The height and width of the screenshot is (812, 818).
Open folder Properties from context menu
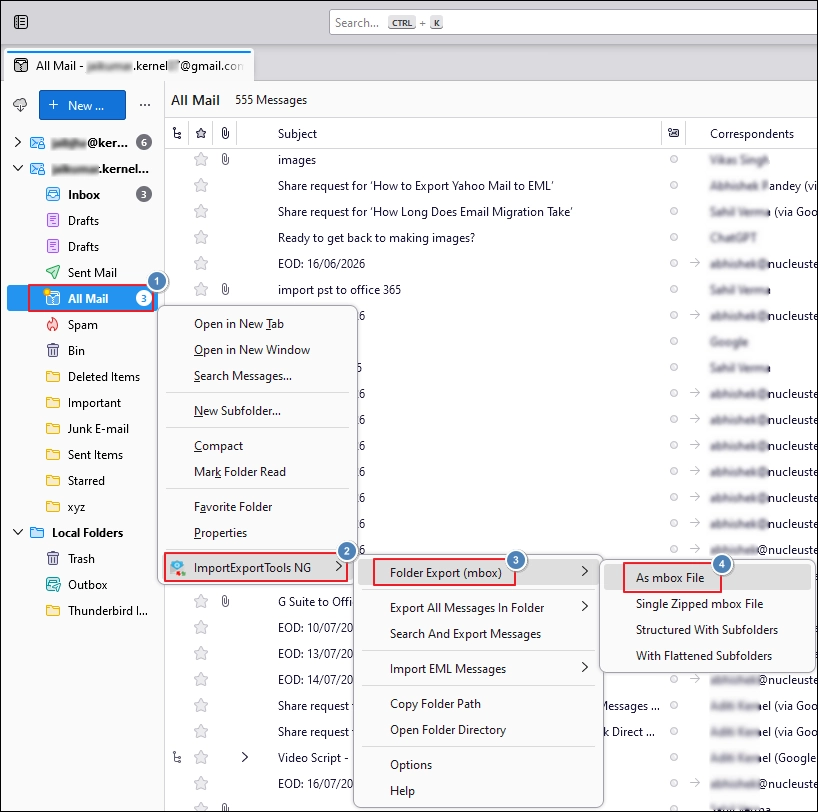click(x=220, y=533)
